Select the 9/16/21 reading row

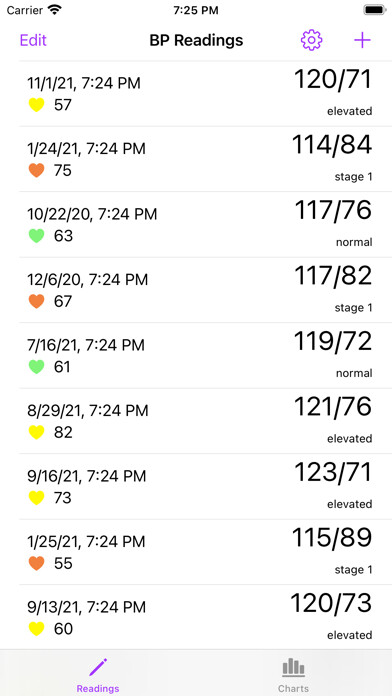click(196, 486)
